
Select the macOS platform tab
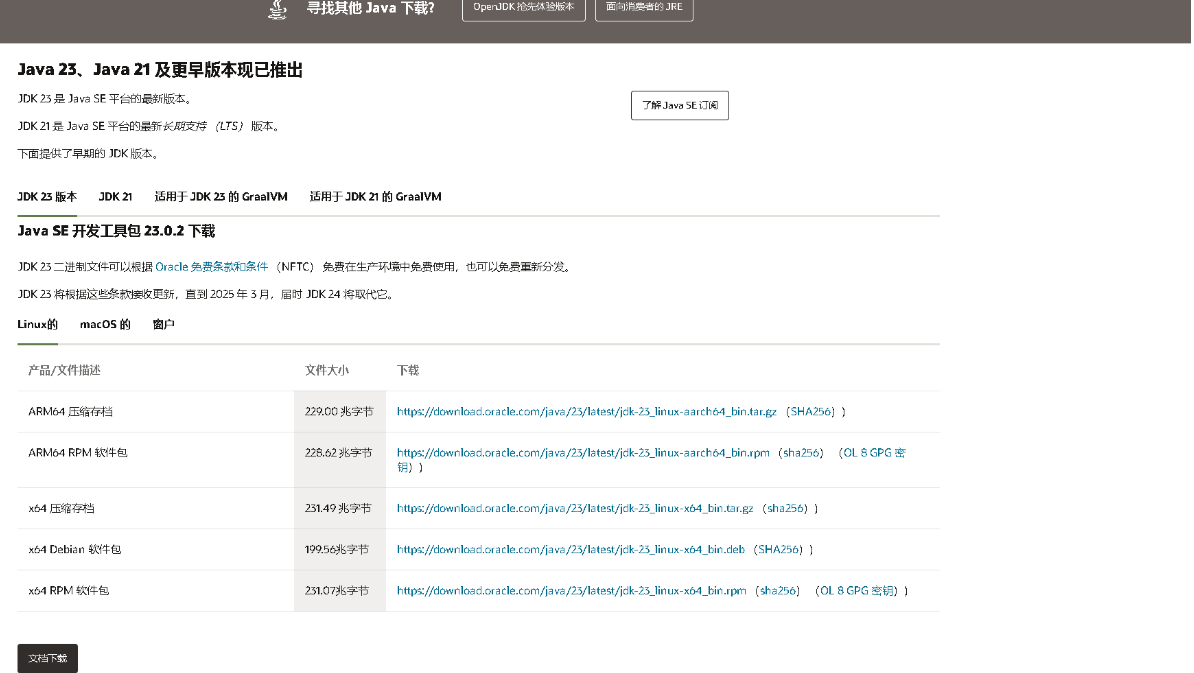(105, 325)
